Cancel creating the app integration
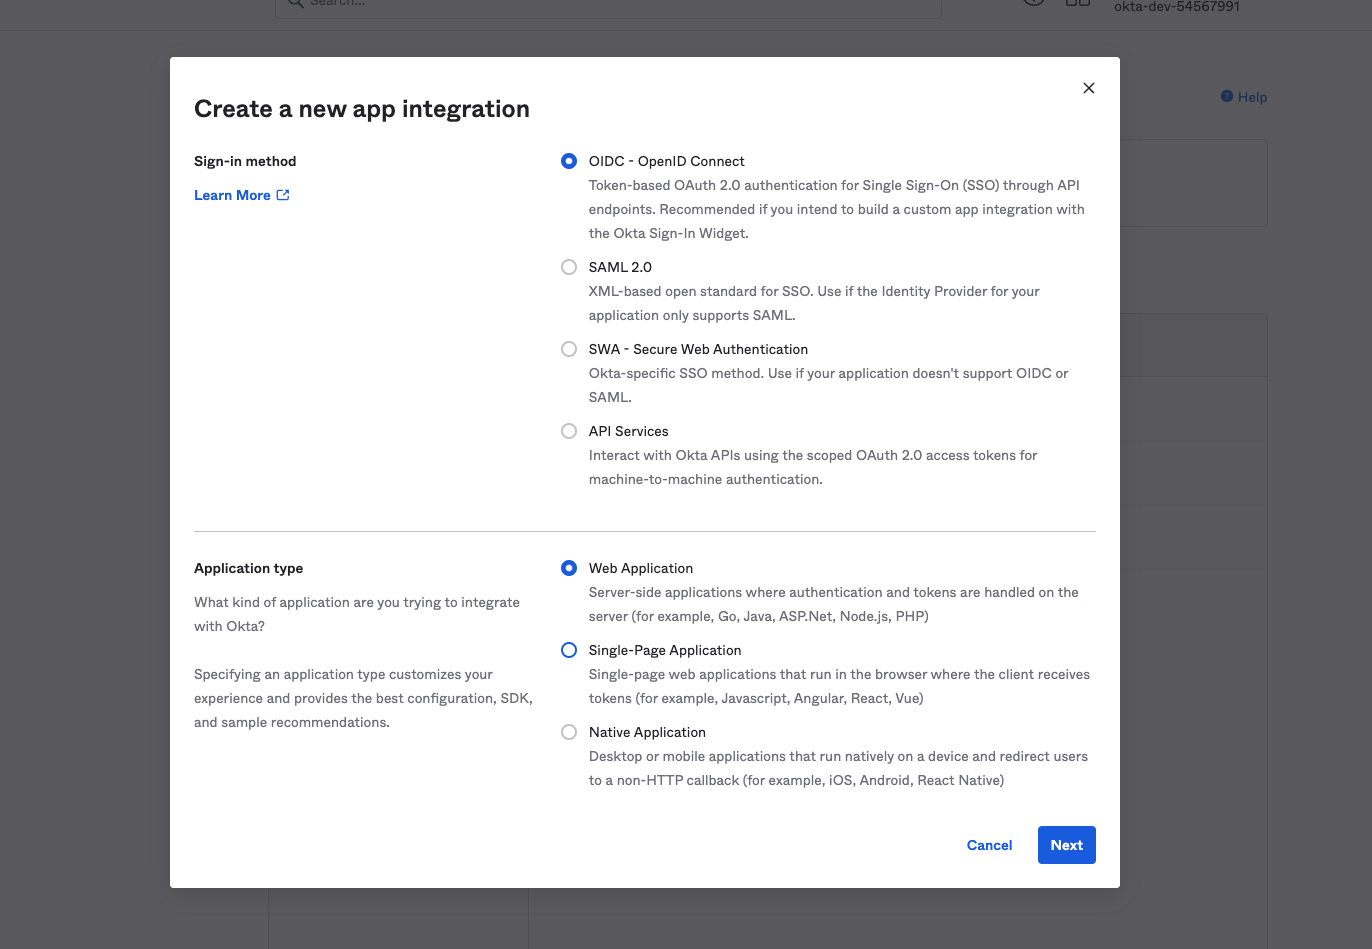 (989, 845)
